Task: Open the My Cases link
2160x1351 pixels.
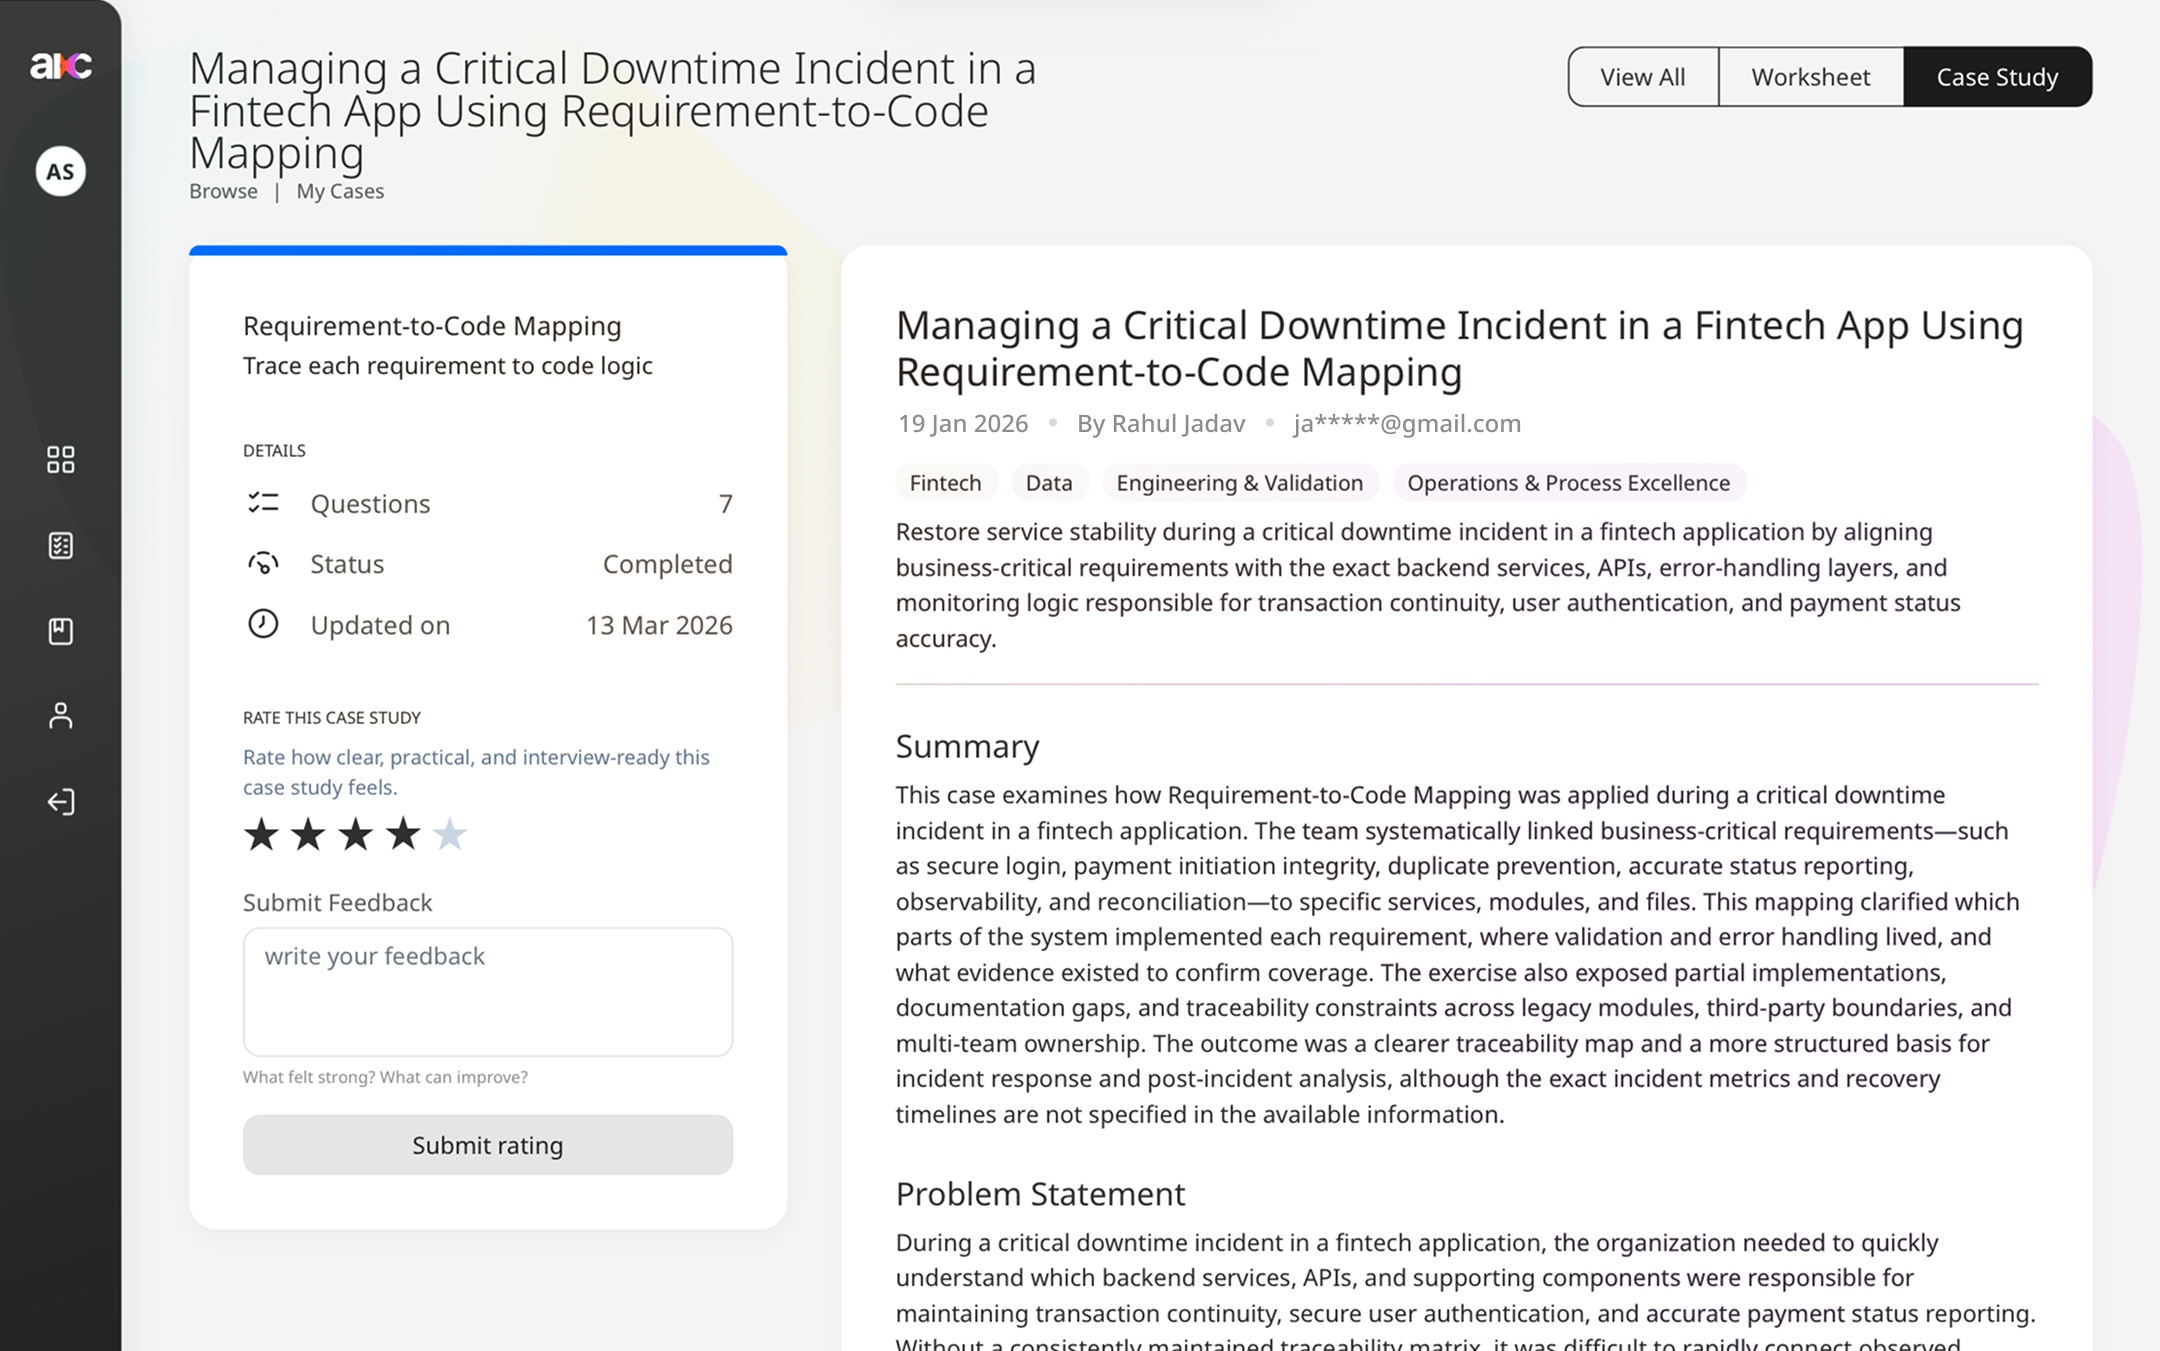Action: (340, 191)
